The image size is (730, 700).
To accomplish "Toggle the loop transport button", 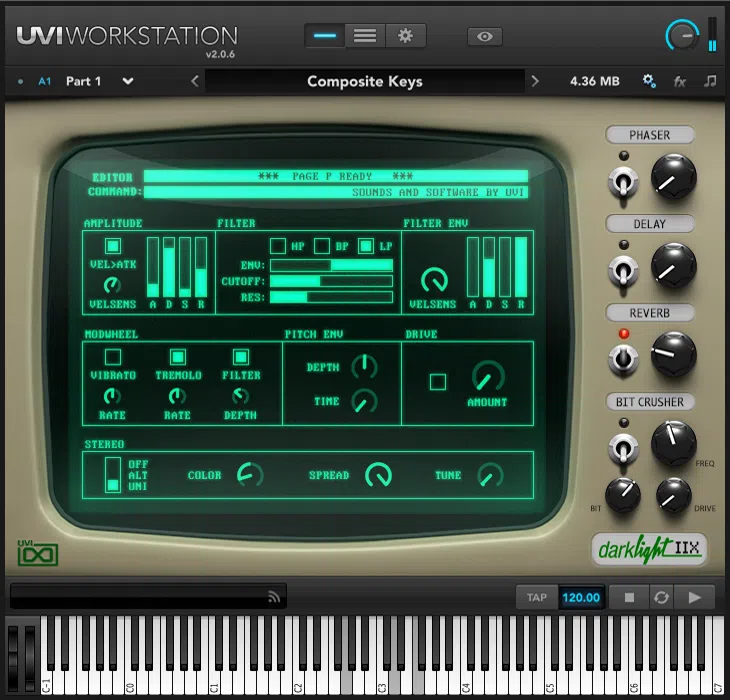I will pos(660,597).
